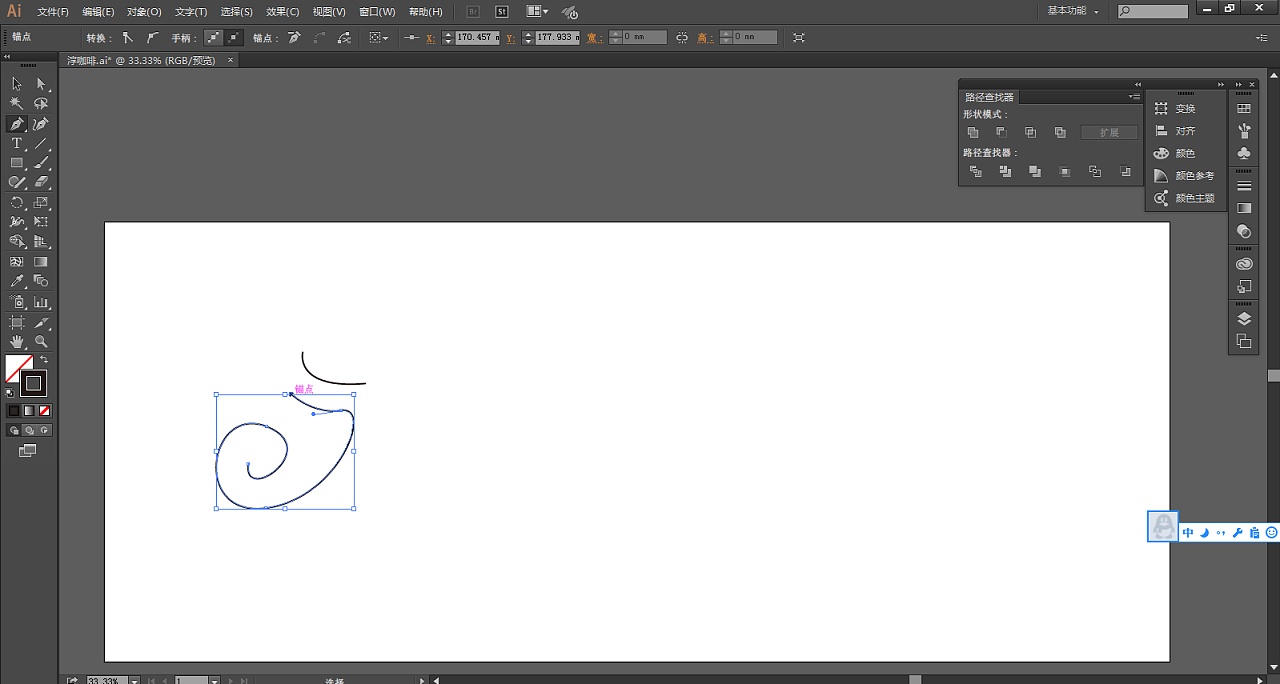Screen dimensions: 1280x684
Task: Open the 窗口(W) menu
Action: pos(377,12)
